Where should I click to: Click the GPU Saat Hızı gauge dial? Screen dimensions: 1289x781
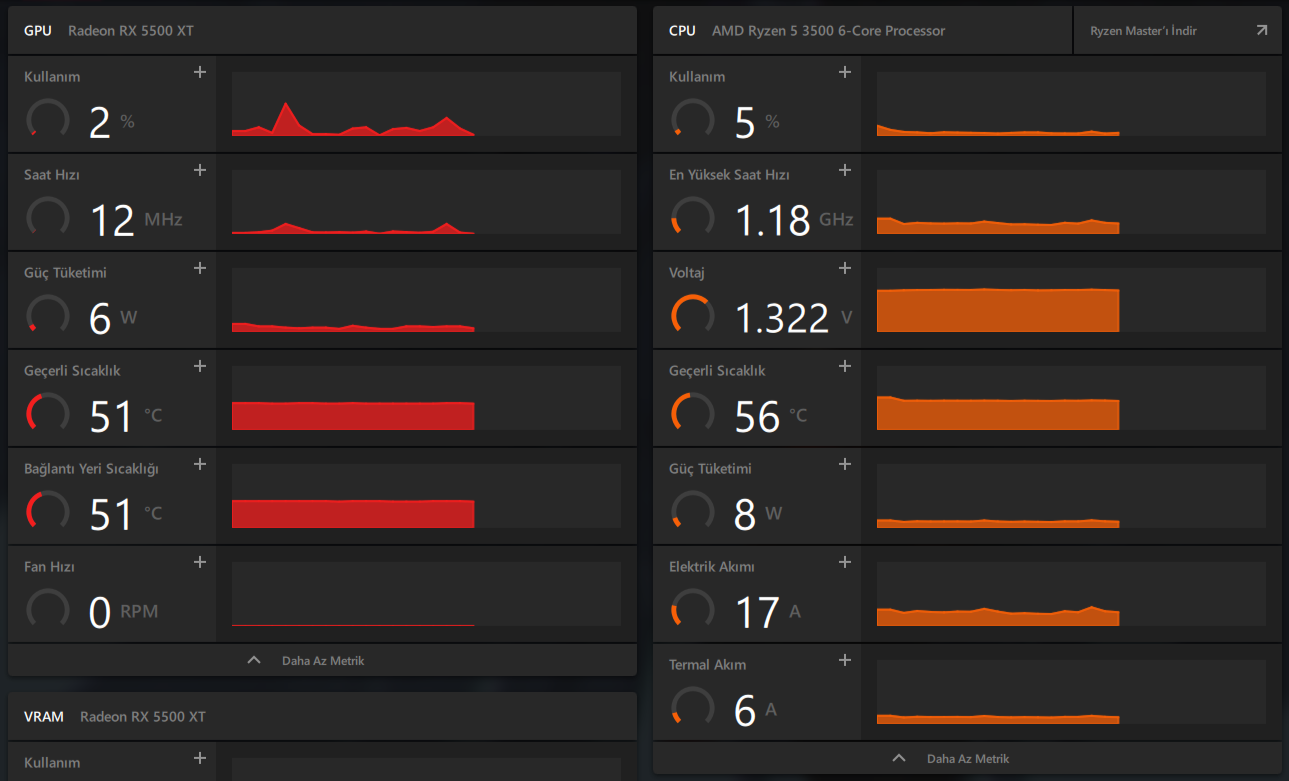pos(48,217)
